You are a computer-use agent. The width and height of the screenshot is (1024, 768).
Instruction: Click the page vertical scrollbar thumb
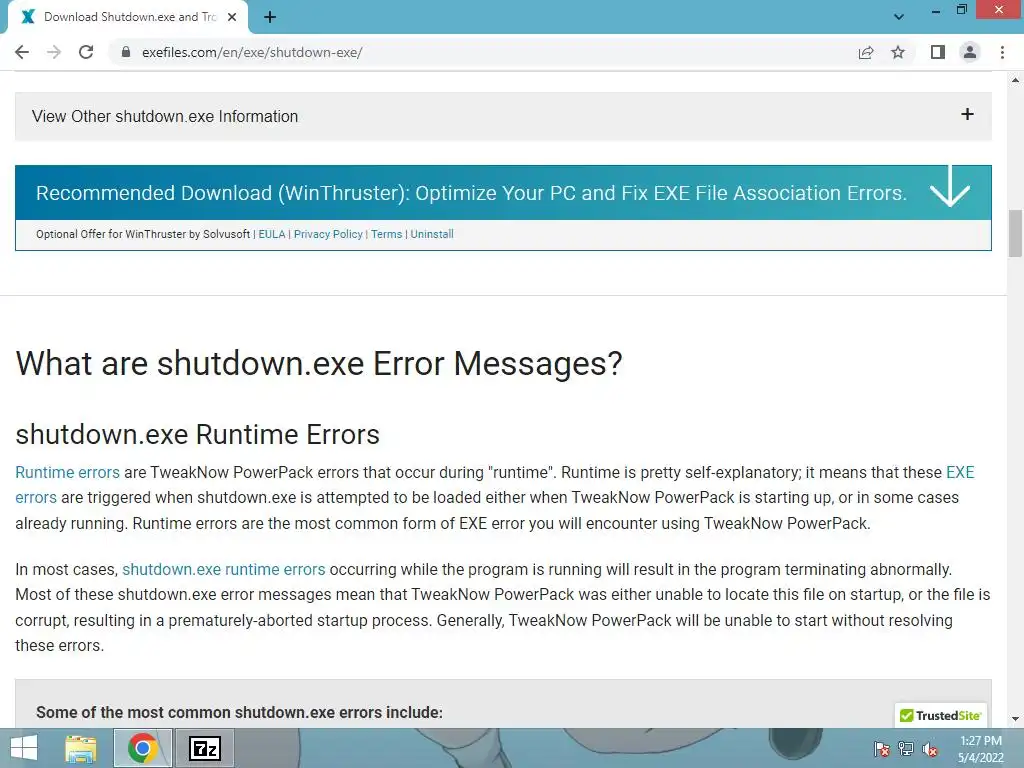pos(1015,233)
